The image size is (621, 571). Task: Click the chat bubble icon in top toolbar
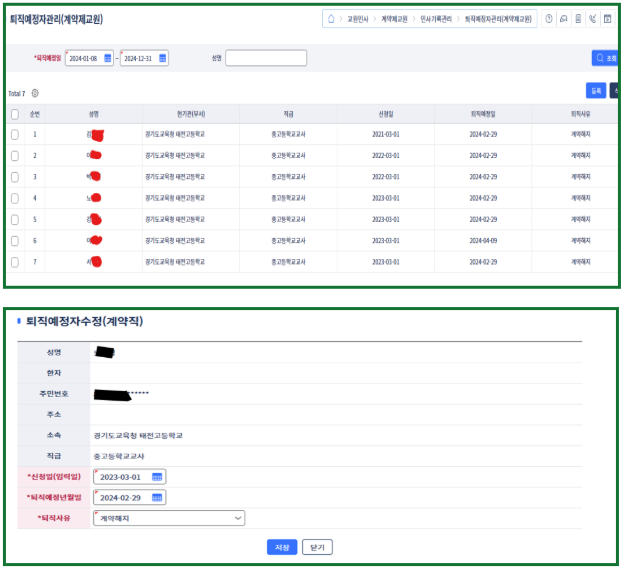coord(563,19)
